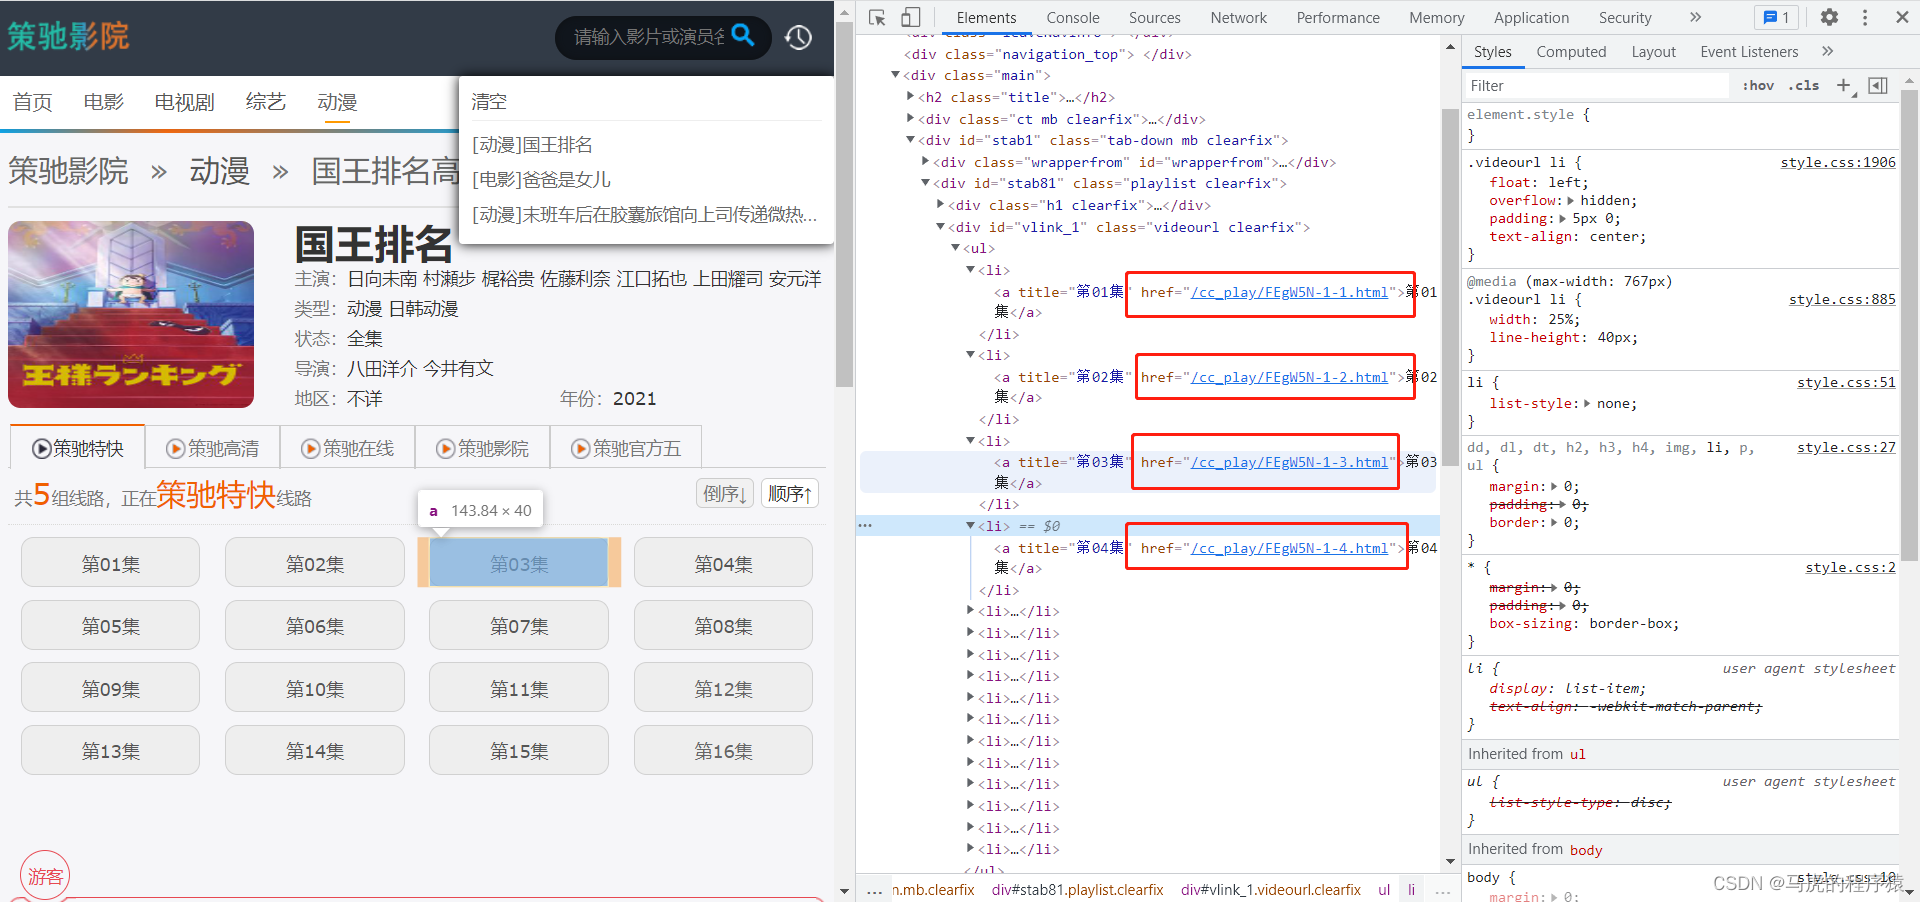
Task: Focus the Styles Filter input
Action: click(1597, 86)
